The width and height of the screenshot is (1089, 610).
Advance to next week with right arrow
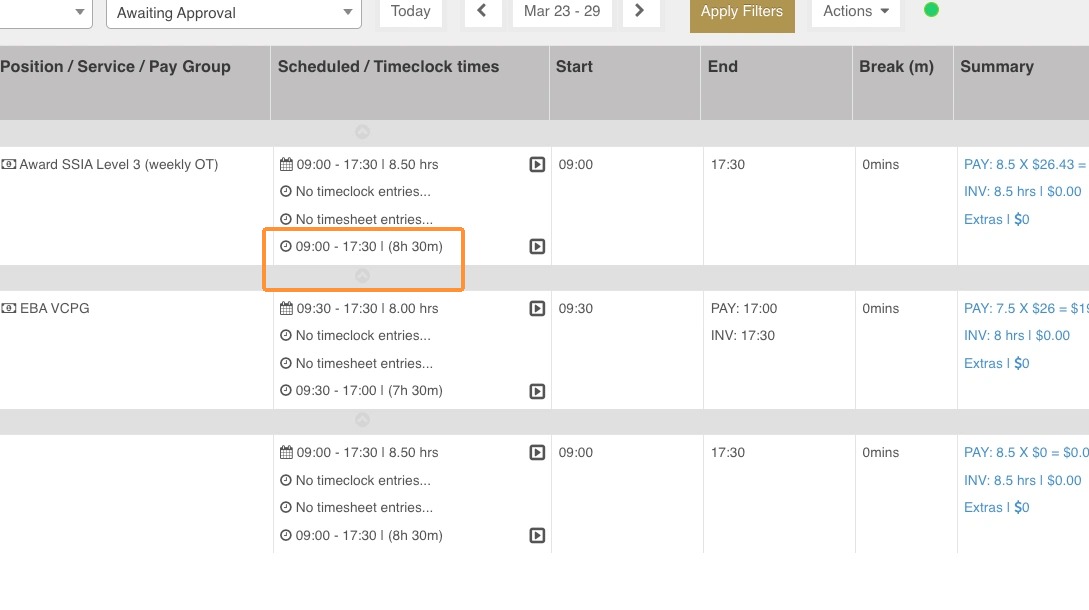(x=640, y=11)
